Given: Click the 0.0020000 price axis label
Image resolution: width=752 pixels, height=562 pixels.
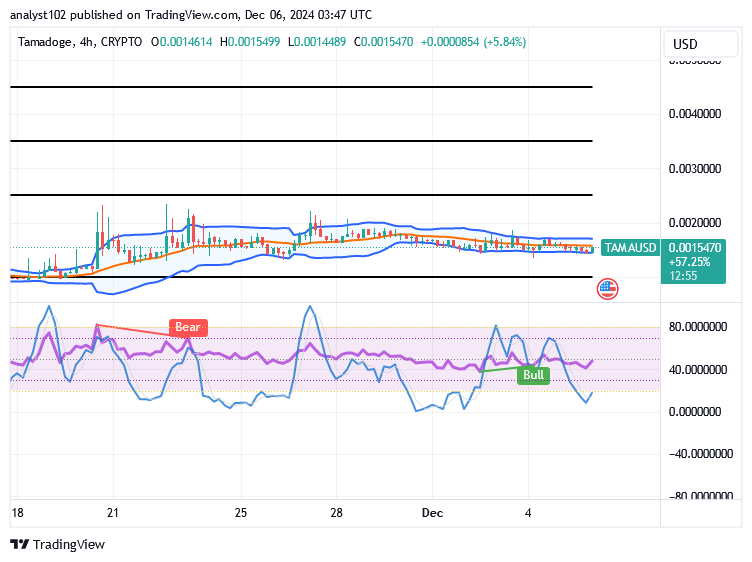Looking at the screenshot, I should [x=695, y=223].
